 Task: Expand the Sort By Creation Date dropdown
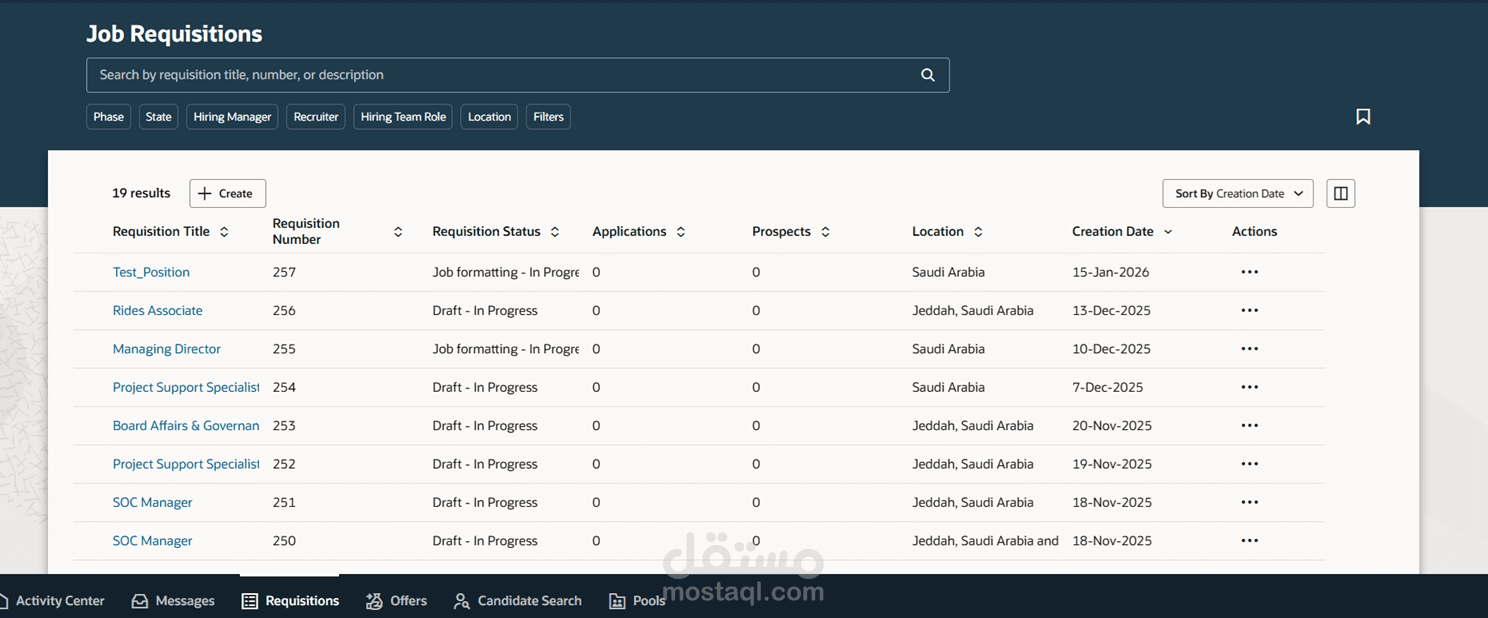coord(1237,194)
